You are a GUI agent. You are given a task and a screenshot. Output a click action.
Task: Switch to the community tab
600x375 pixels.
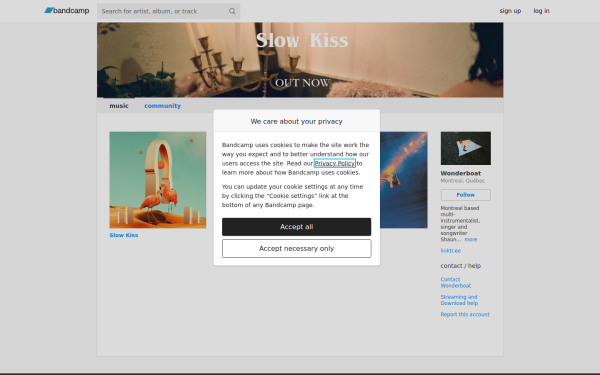tap(162, 106)
